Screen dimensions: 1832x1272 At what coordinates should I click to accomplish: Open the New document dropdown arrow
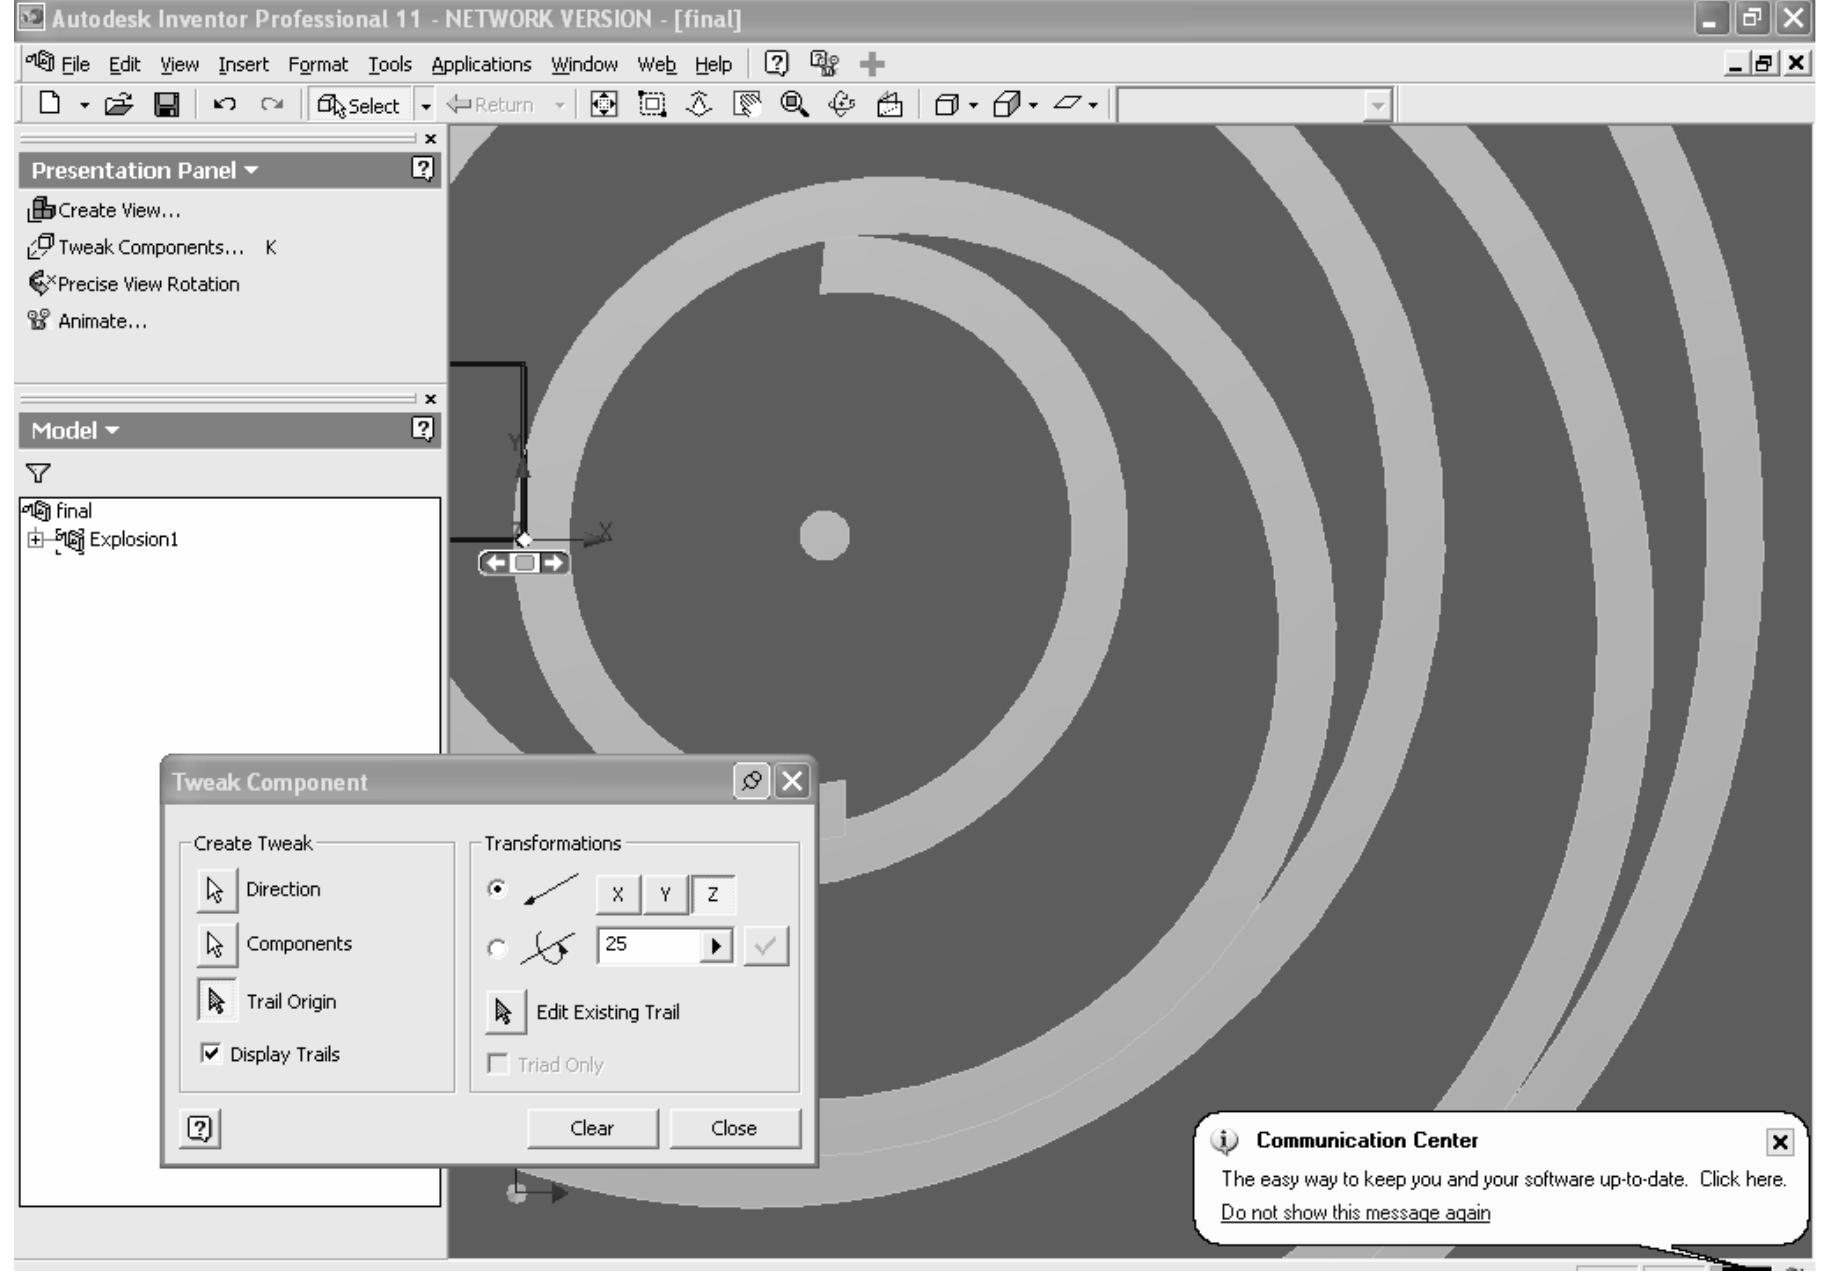click(x=85, y=104)
